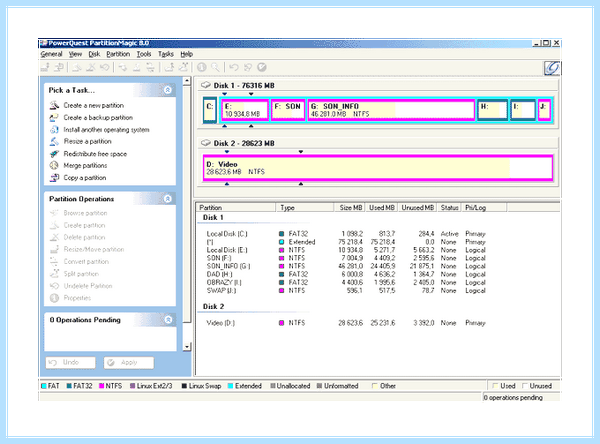
Task: Select the C: partition block on Disk 1
Action: coord(210,110)
